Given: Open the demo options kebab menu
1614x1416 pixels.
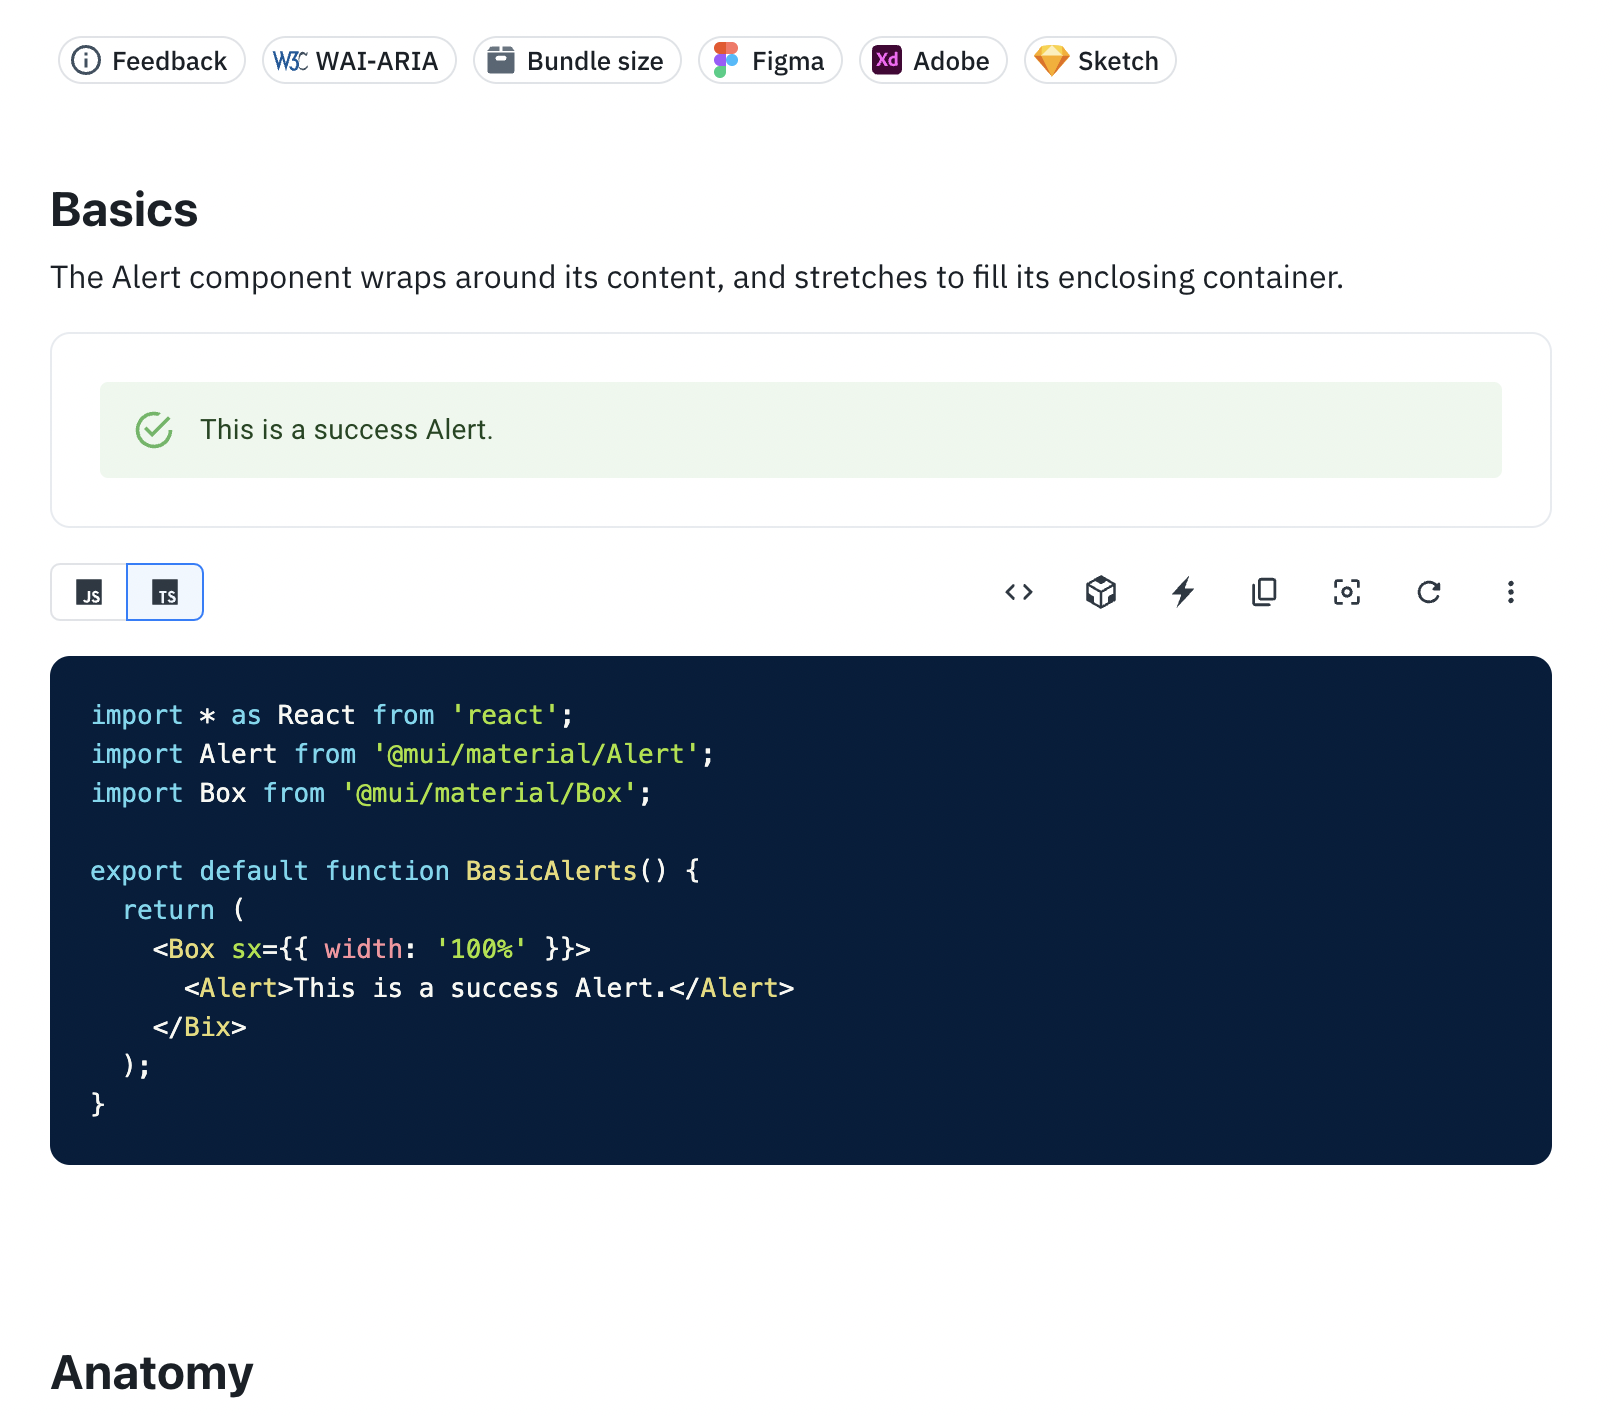Looking at the screenshot, I should [x=1511, y=592].
